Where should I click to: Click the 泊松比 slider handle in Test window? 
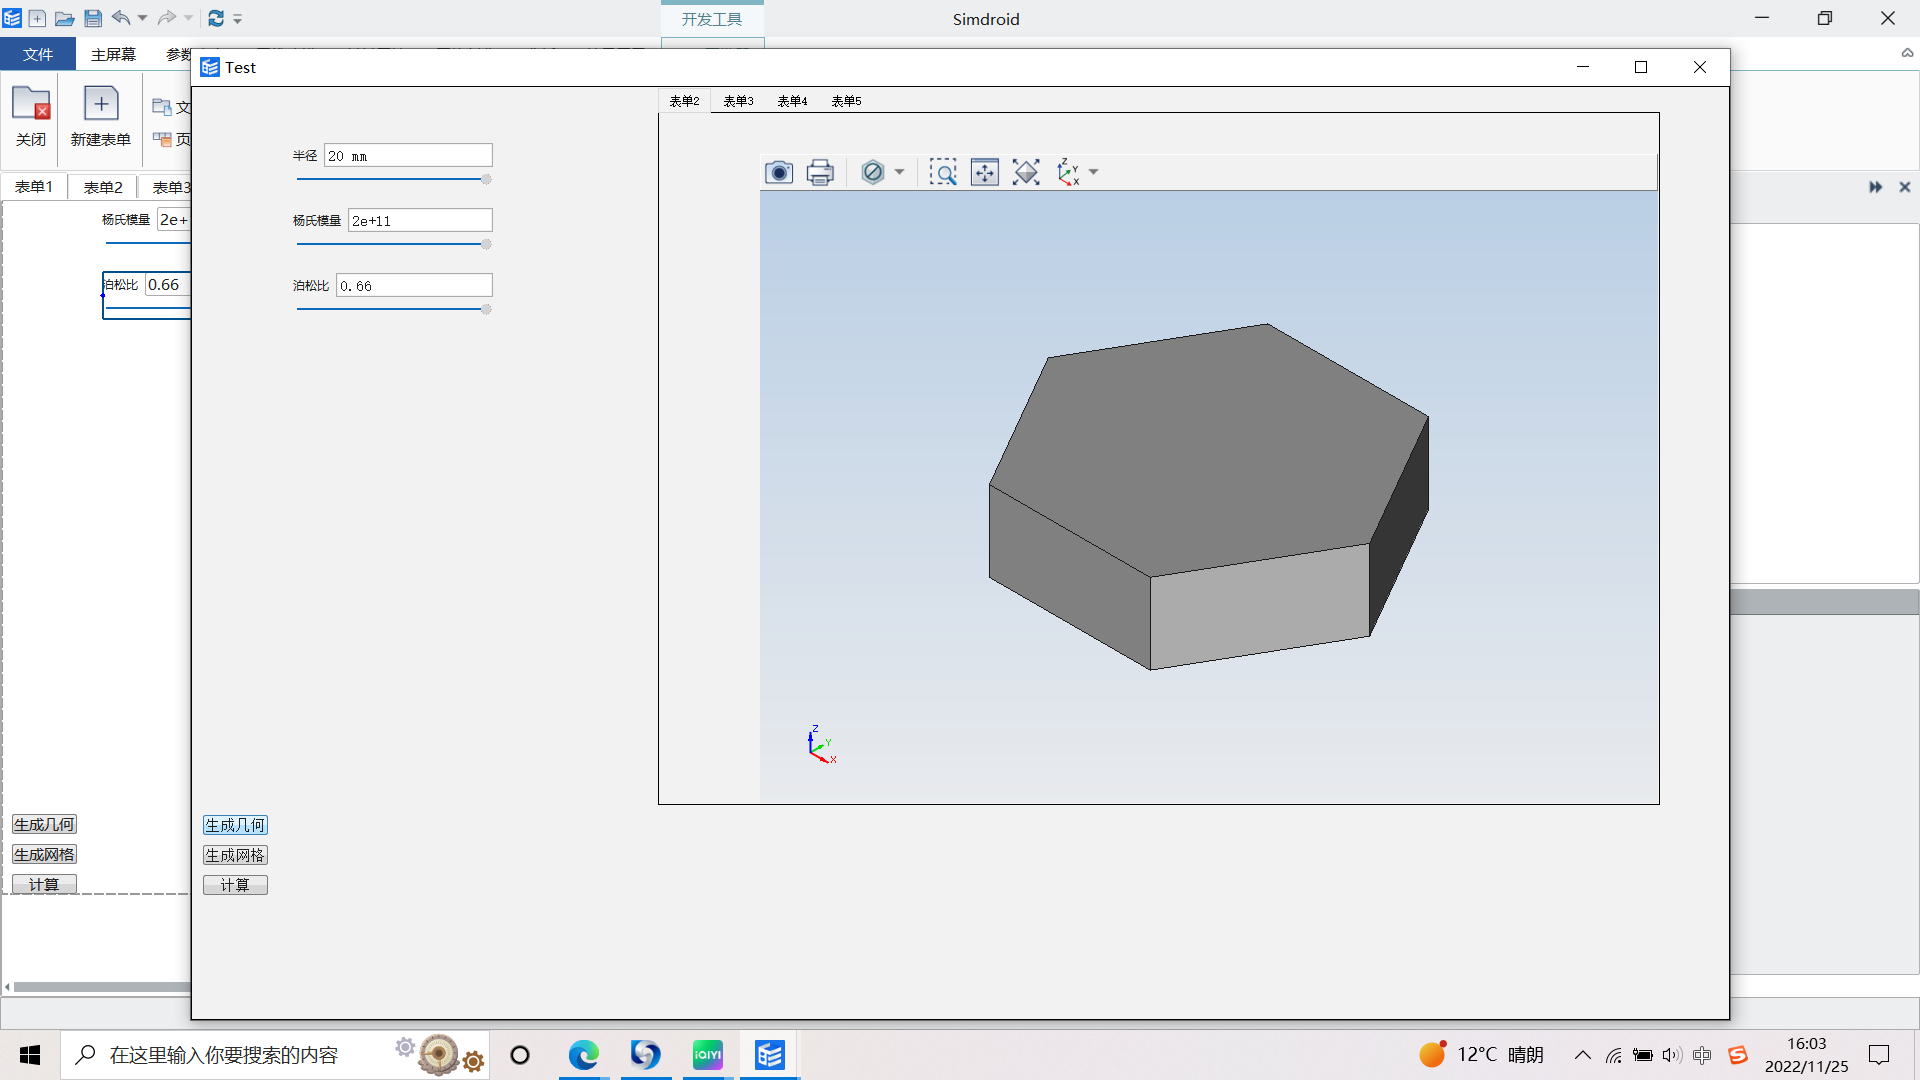click(x=486, y=310)
